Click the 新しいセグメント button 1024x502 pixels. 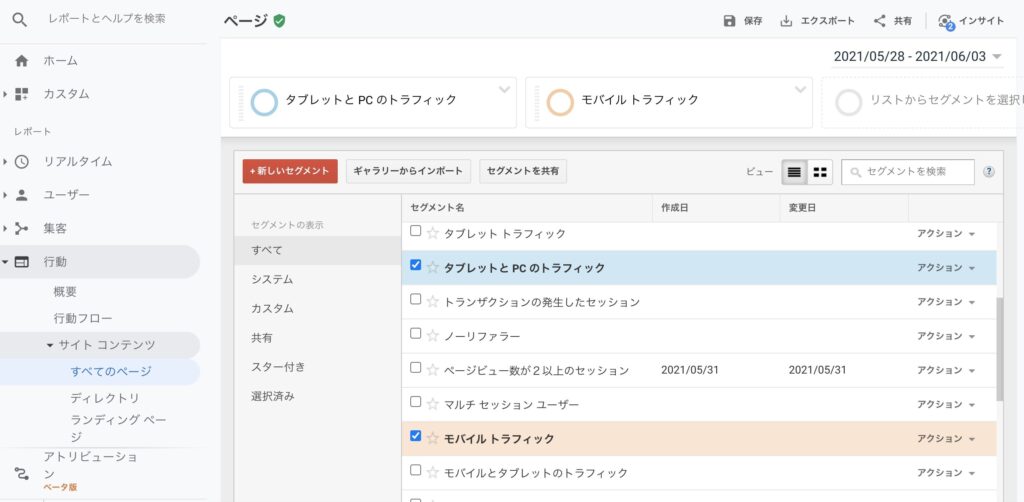click(x=290, y=171)
